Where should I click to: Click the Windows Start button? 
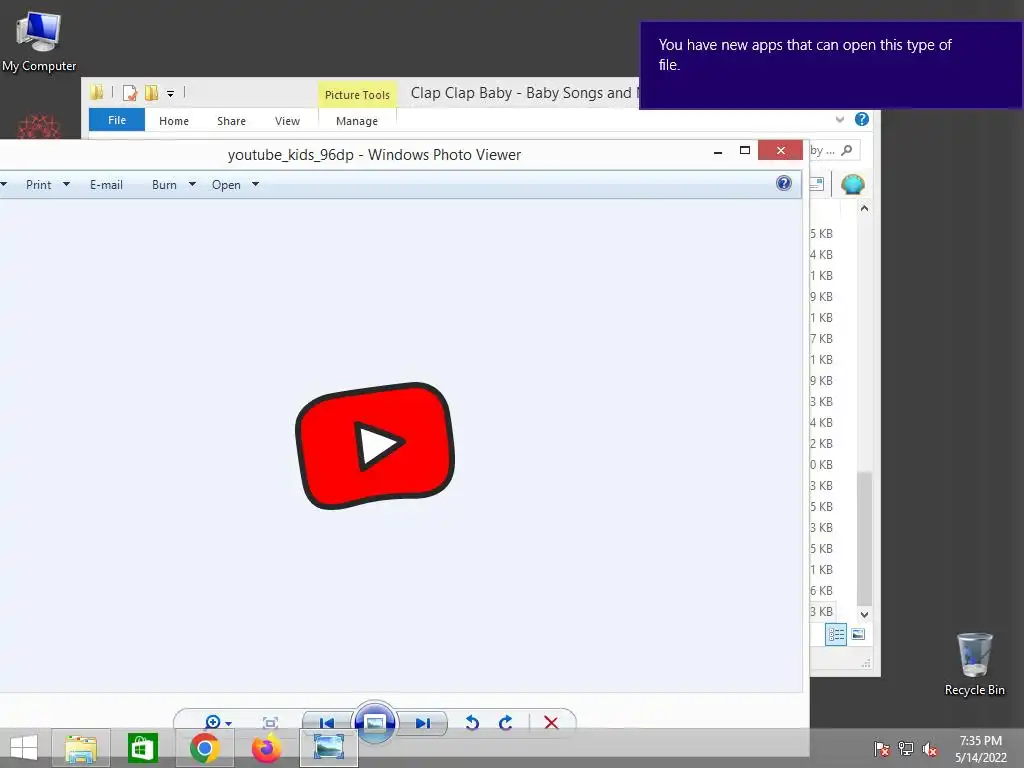tap(24, 748)
